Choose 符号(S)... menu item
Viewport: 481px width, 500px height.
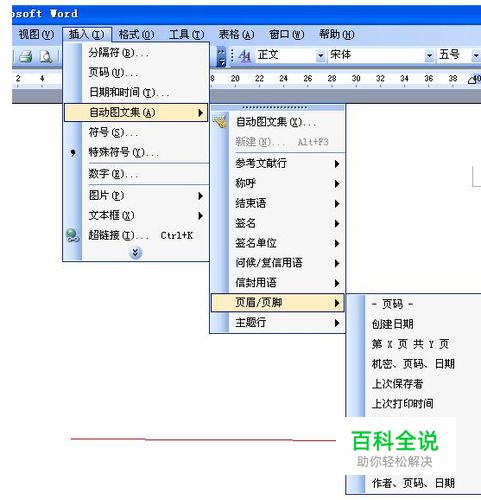(136, 133)
